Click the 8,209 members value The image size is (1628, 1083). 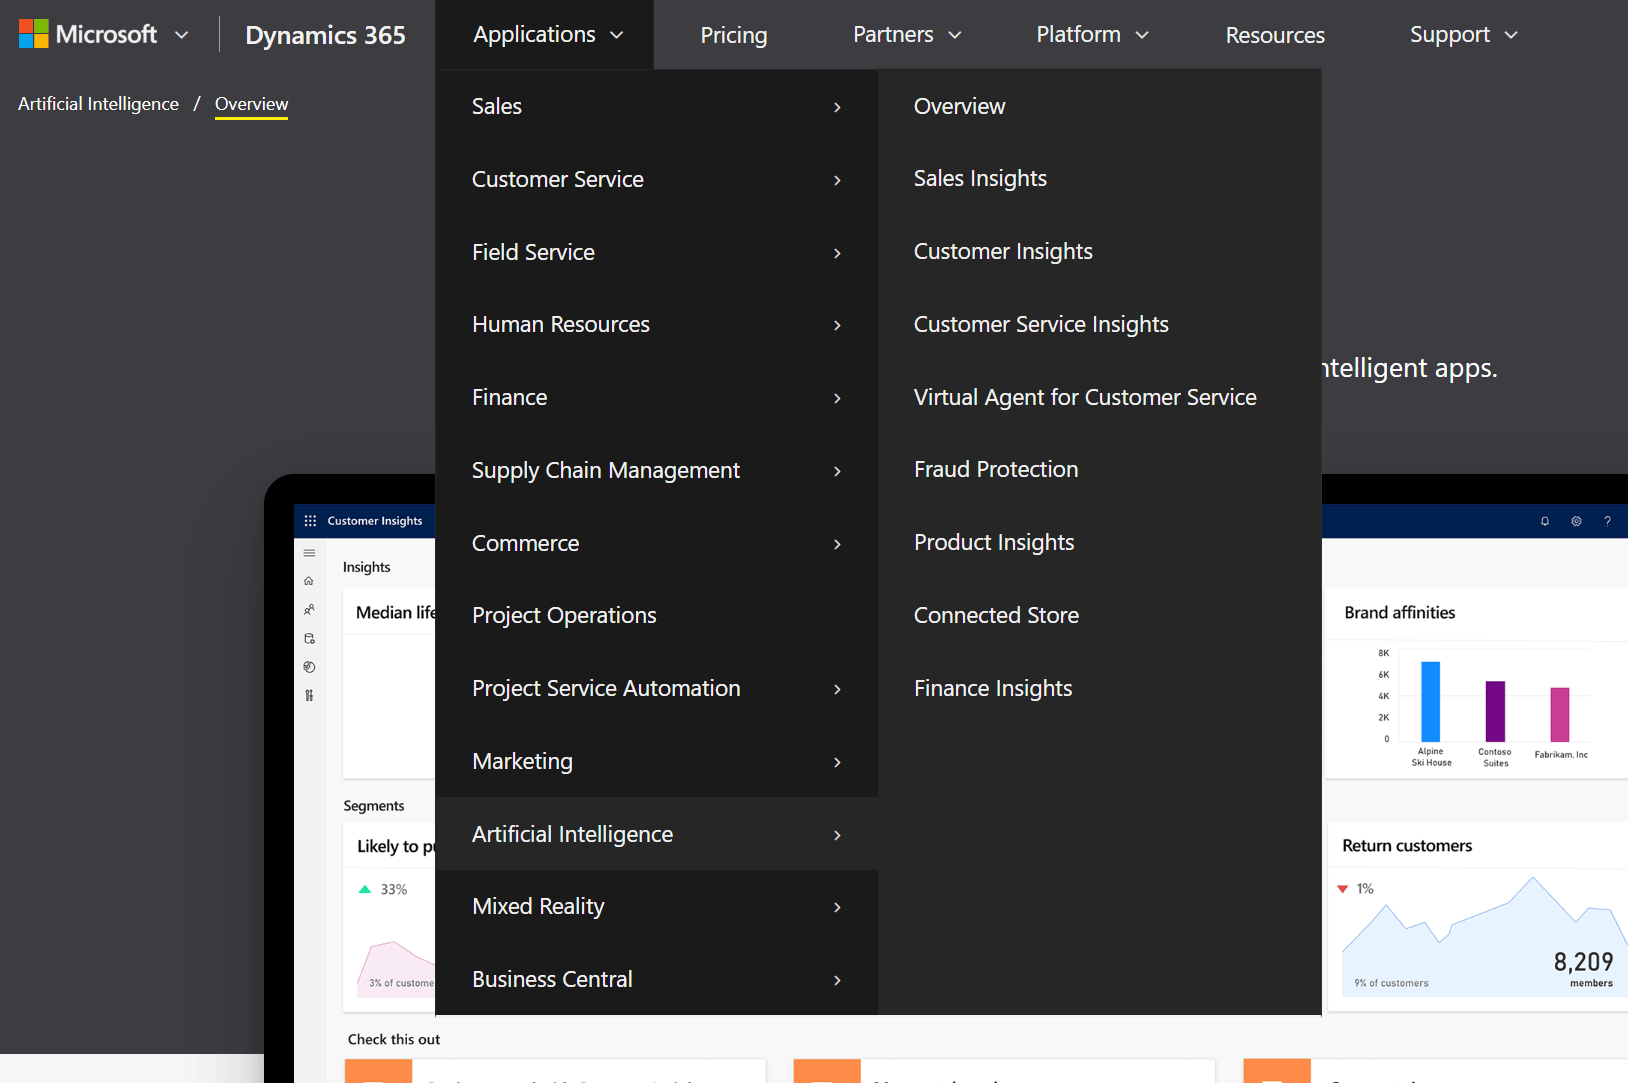point(1583,967)
